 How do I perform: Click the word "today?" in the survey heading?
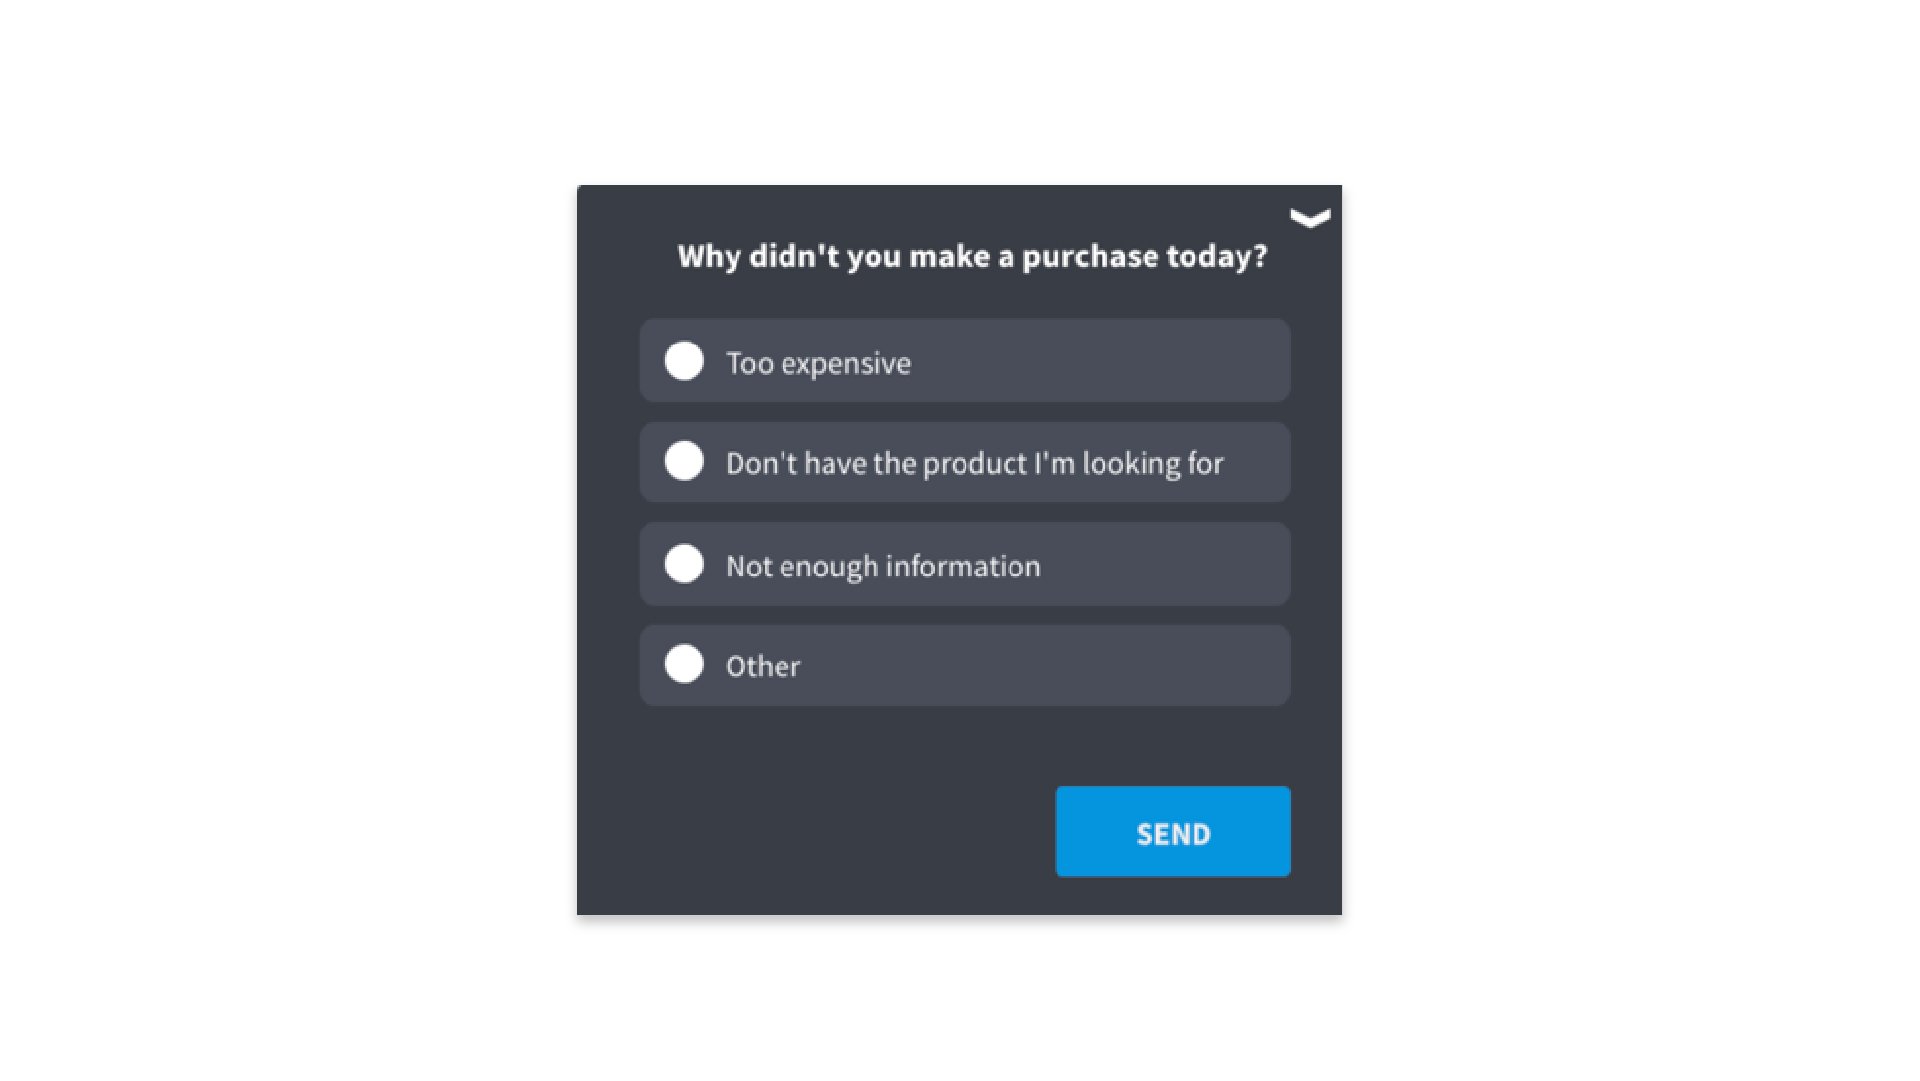1217,257
